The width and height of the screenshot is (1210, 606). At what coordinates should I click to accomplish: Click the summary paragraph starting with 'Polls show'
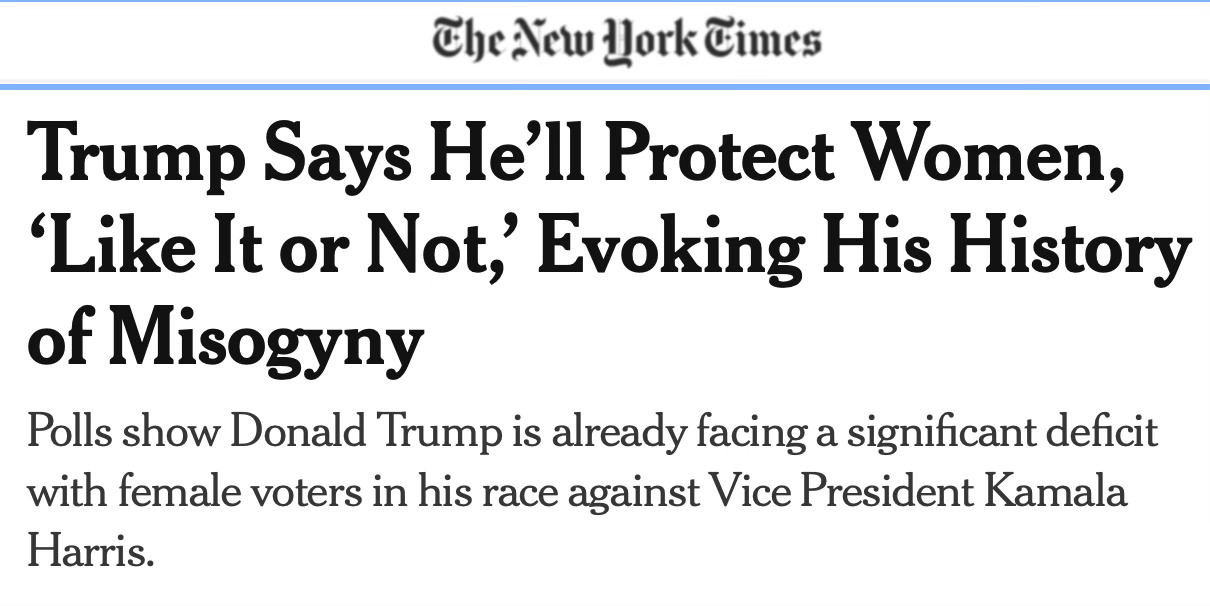(592, 491)
